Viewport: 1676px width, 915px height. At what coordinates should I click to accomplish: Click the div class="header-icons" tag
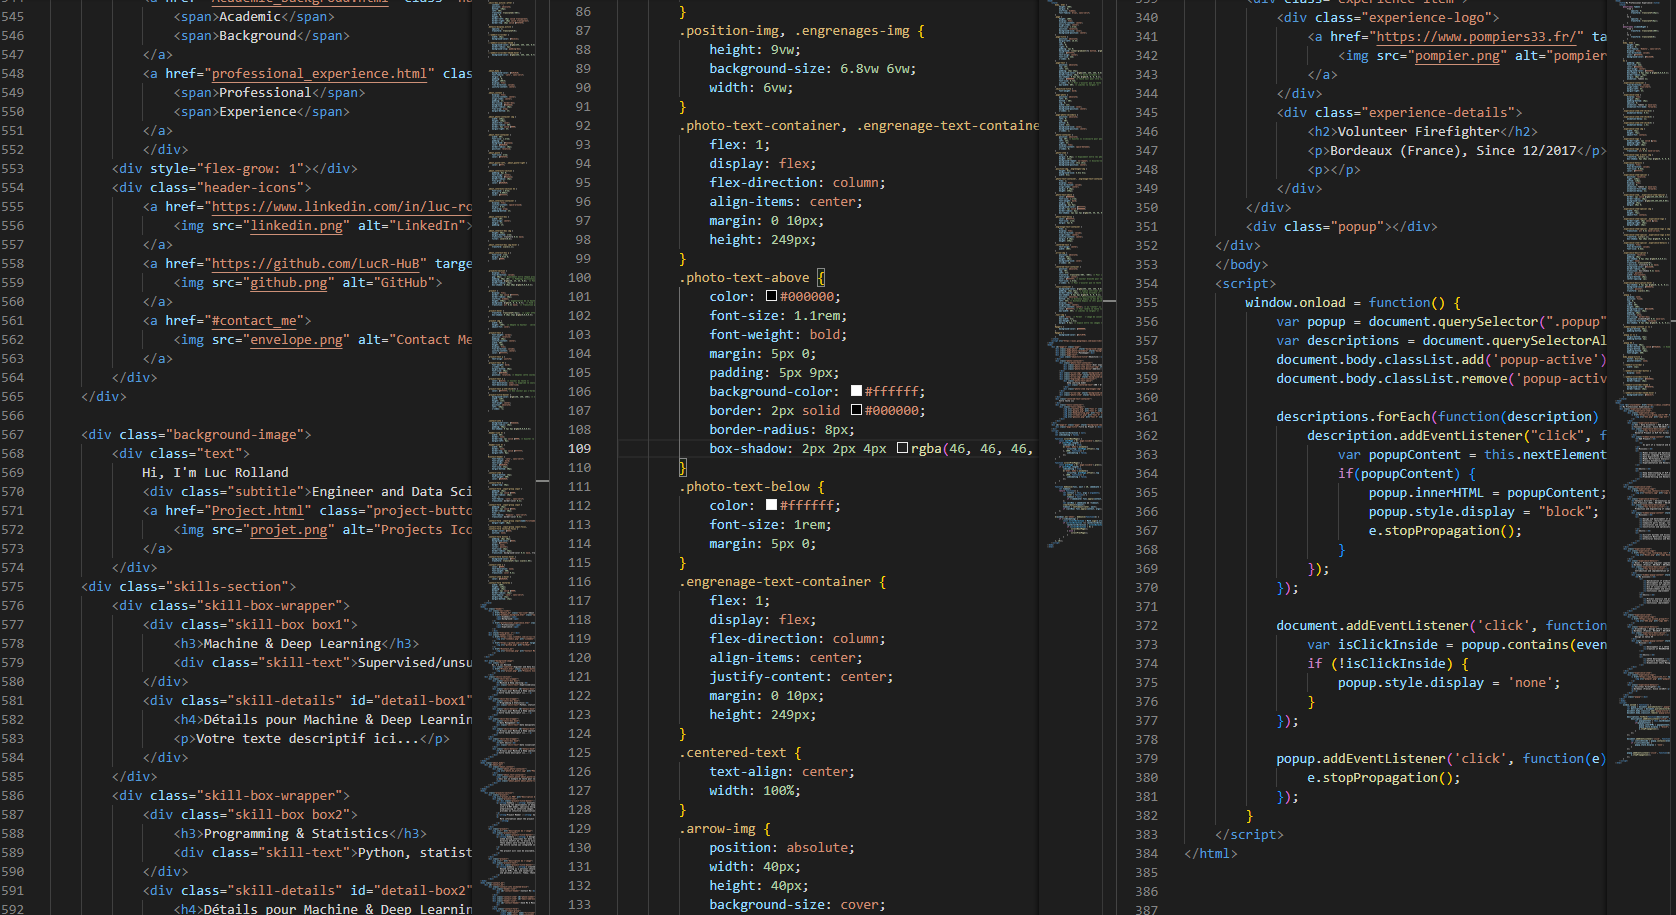point(211,188)
